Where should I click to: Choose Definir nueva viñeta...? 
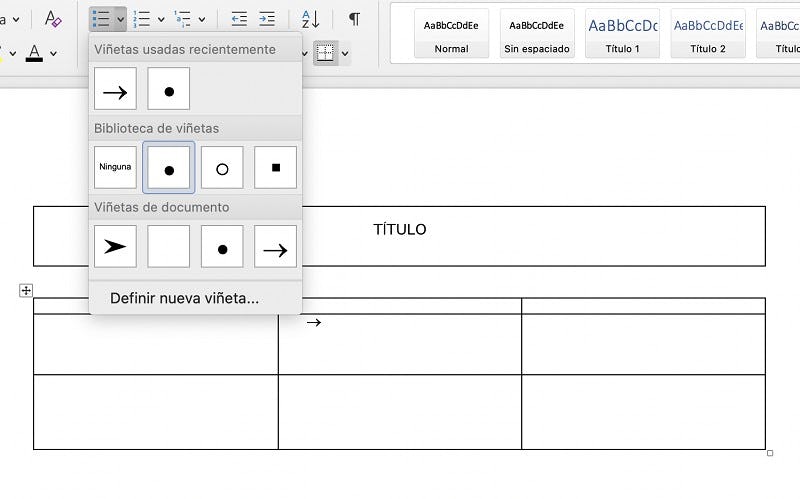click(184, 298)
